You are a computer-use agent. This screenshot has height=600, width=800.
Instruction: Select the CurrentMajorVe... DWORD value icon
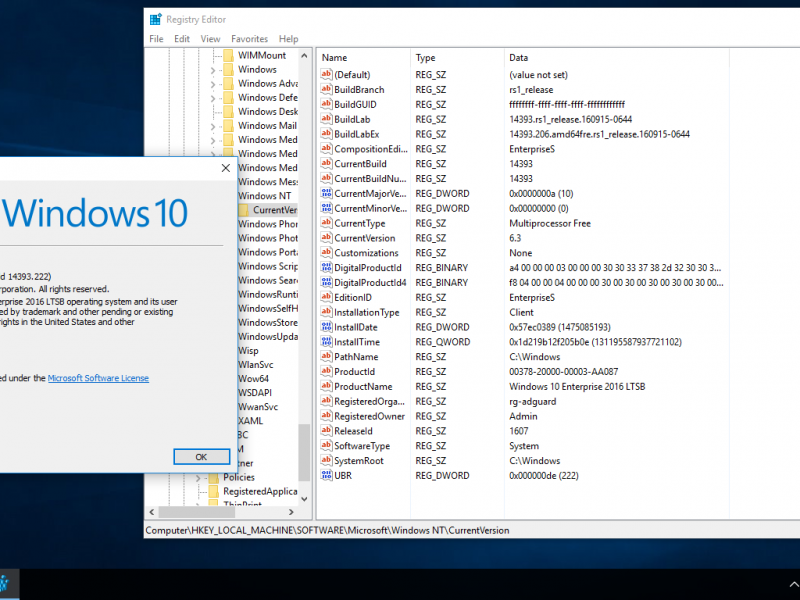327,193
